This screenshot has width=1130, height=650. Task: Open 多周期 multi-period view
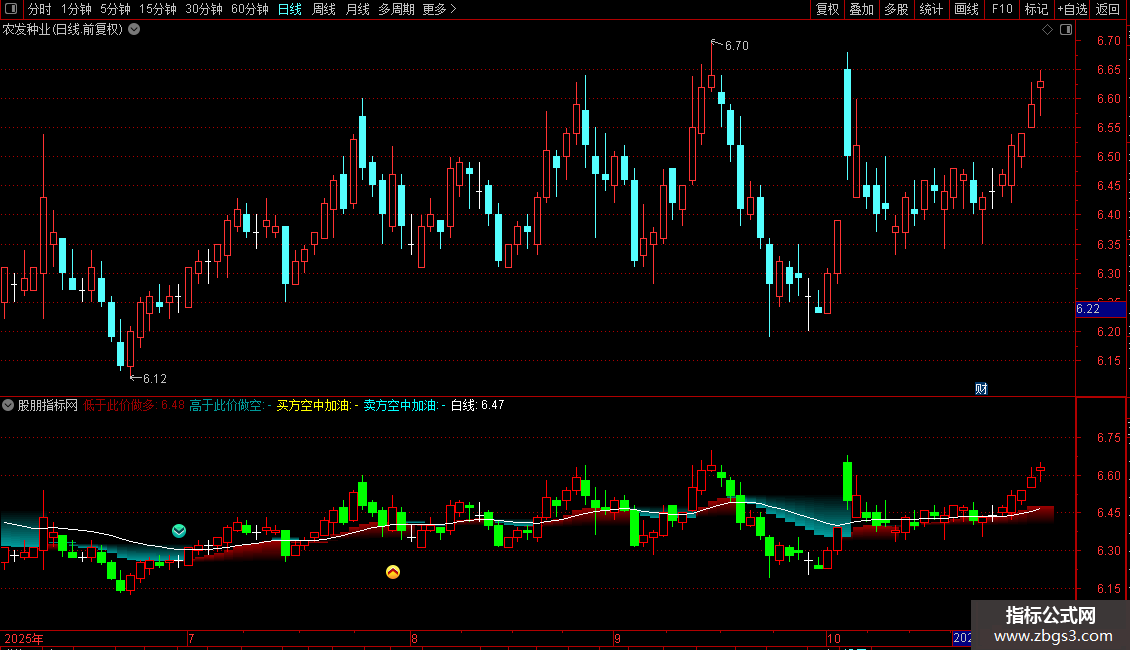[396, 9]
